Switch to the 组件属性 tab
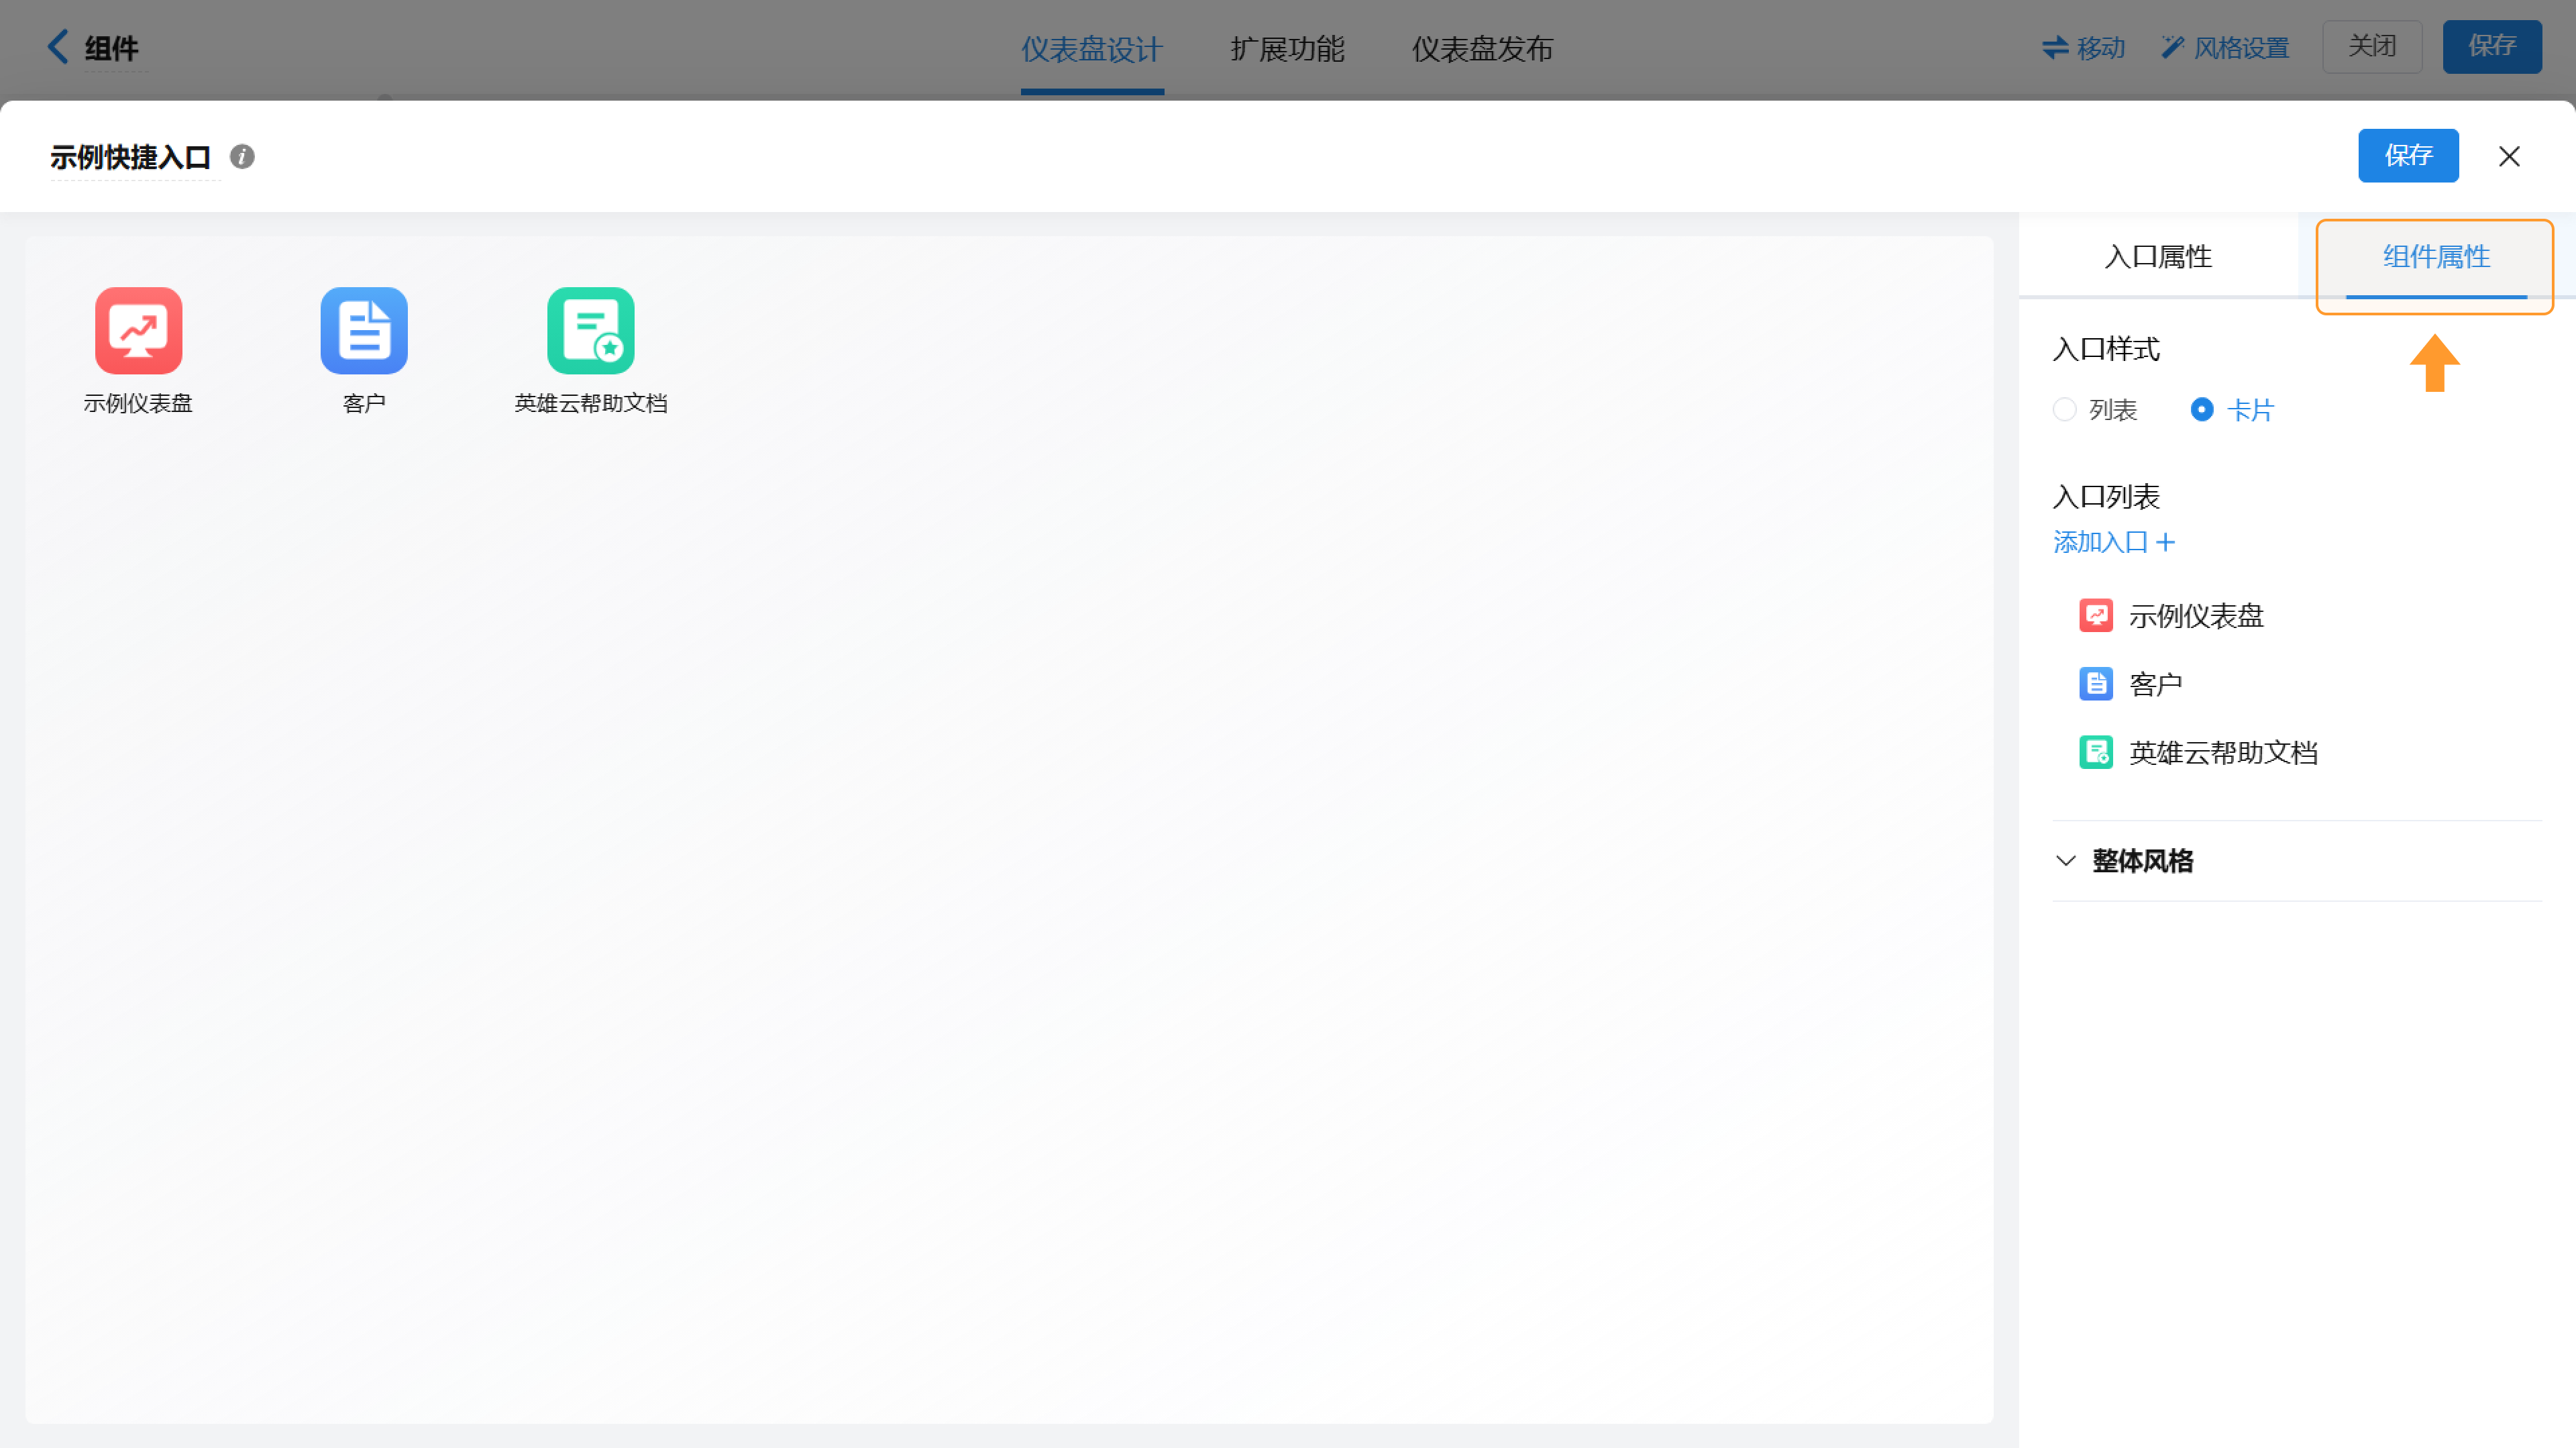The height and width of the screenshot is (1448, 2576). [x=2436, y=257]
